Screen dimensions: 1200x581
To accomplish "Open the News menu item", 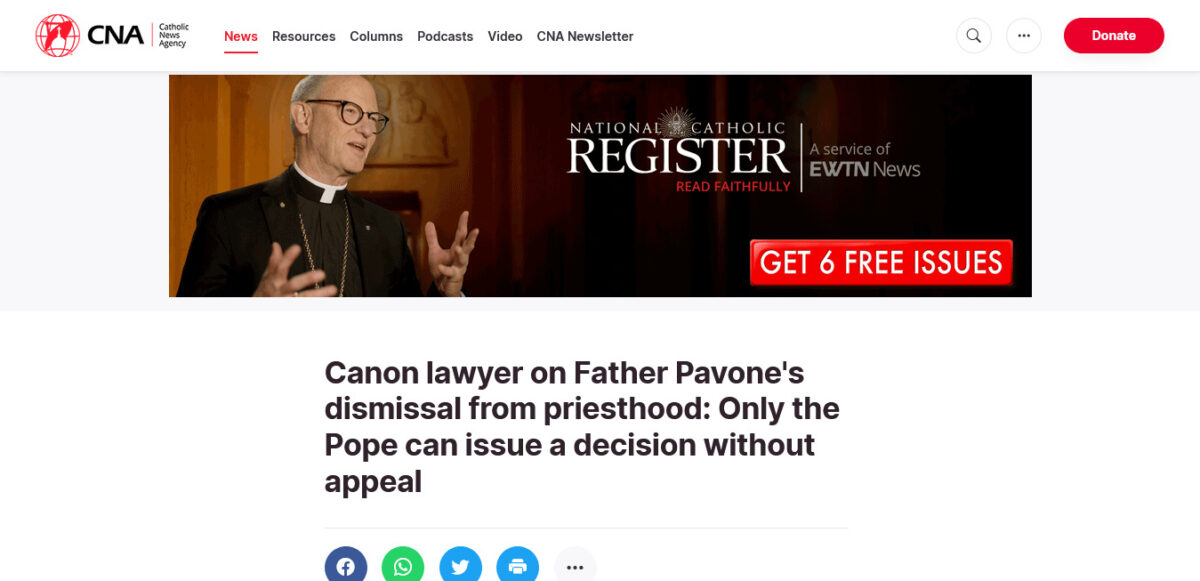I will (241, 36).
